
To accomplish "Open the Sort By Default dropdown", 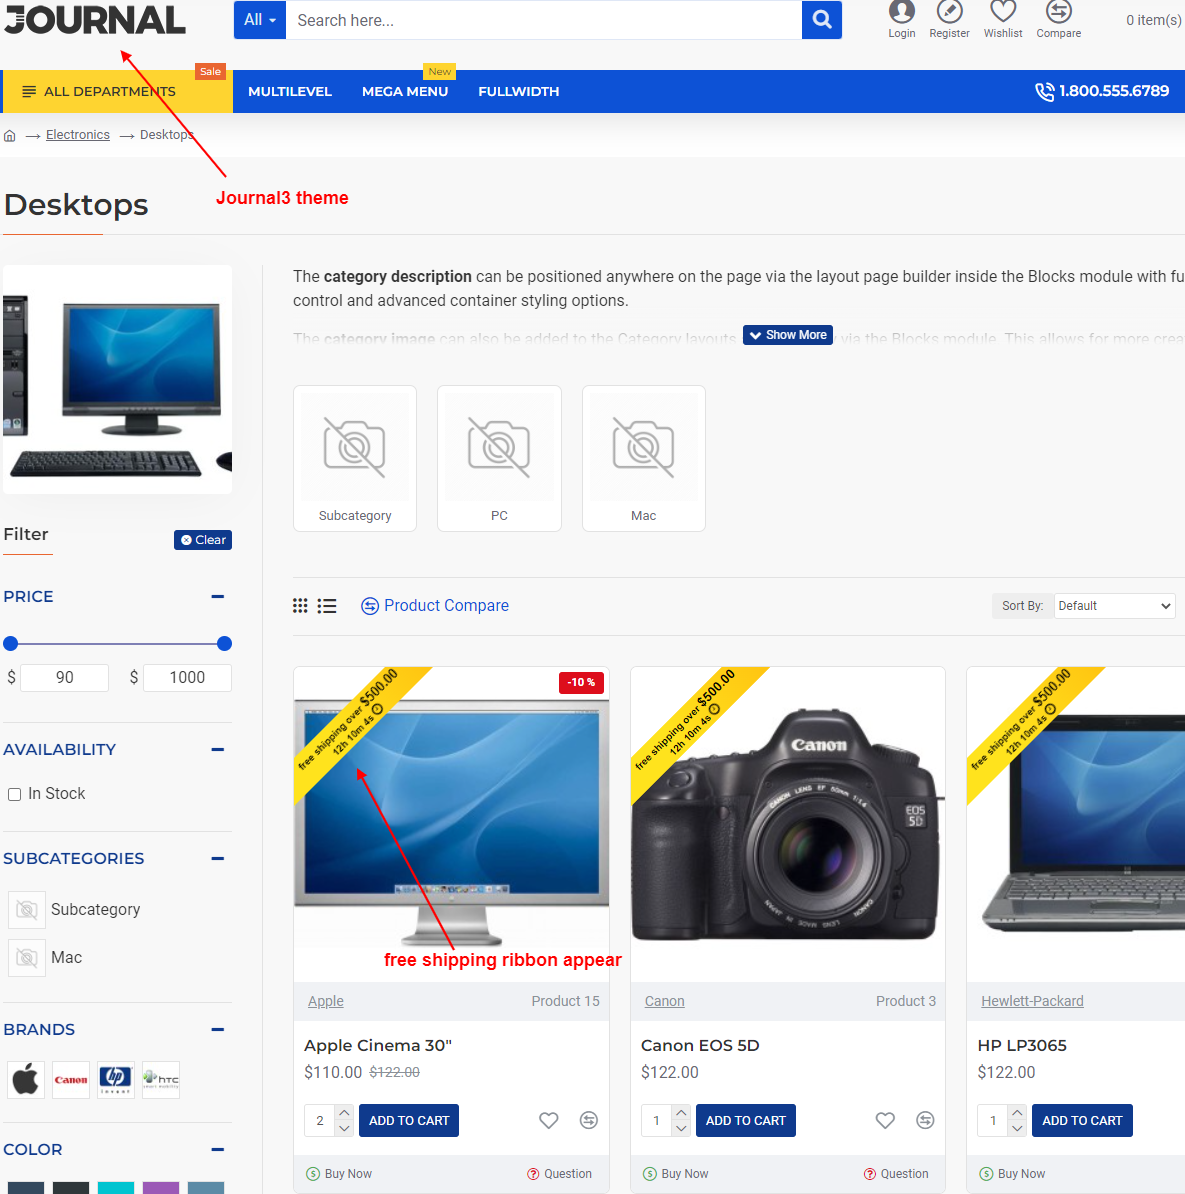I will pos(1114,606).
